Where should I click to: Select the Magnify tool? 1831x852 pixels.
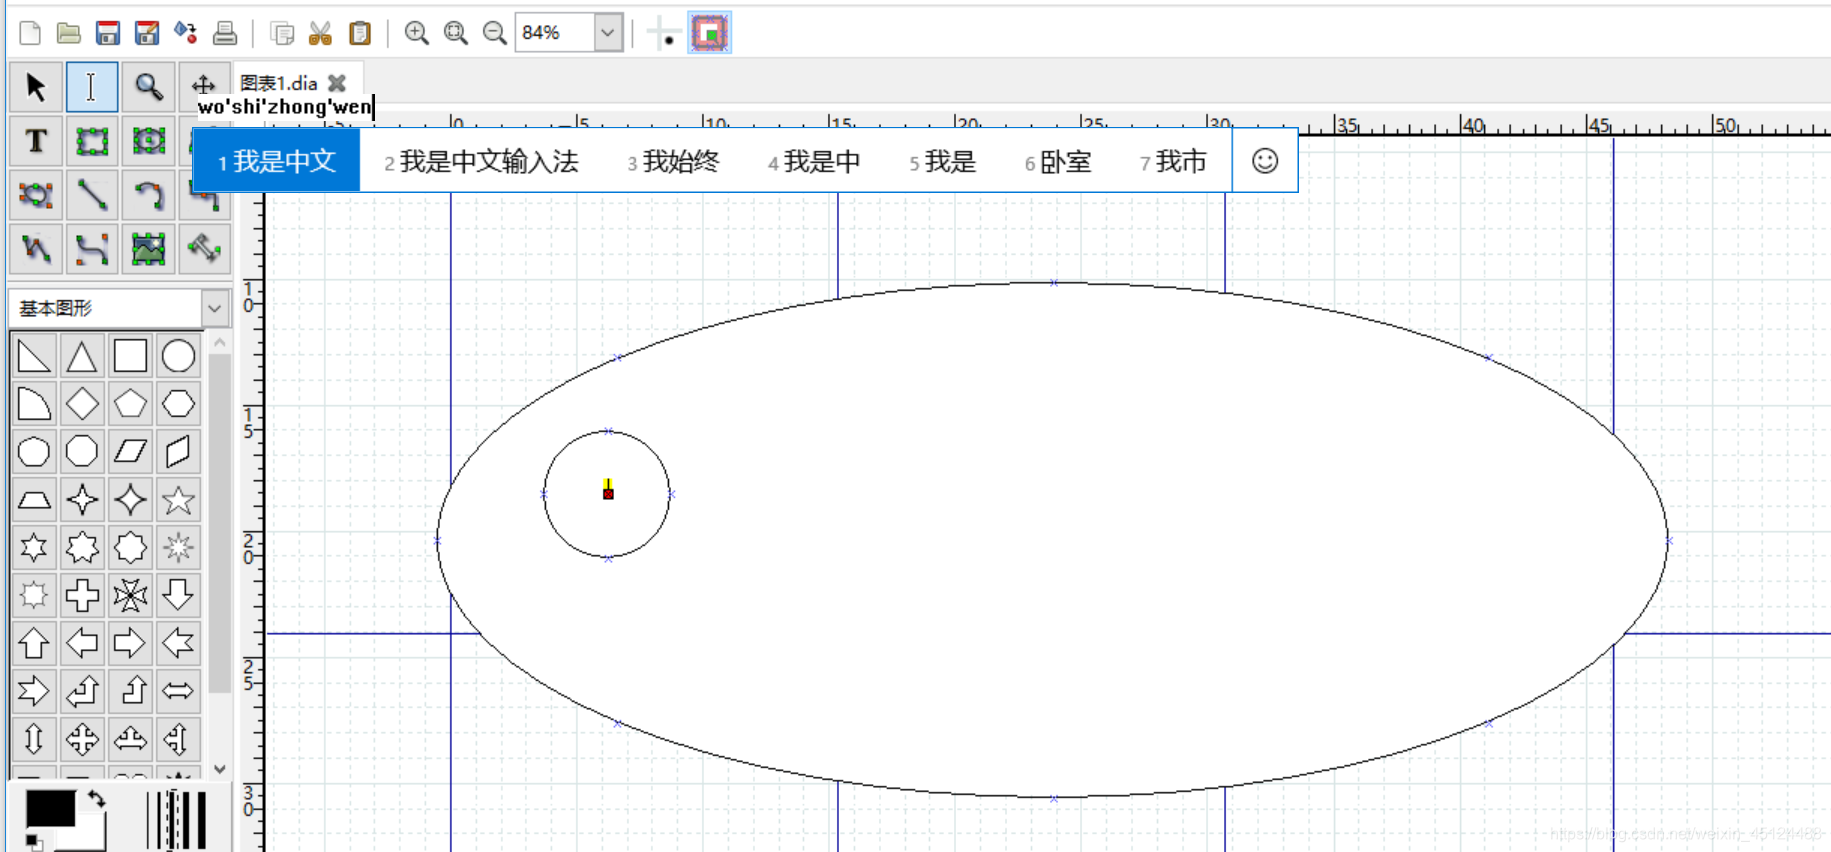click(x=148, y=87)
